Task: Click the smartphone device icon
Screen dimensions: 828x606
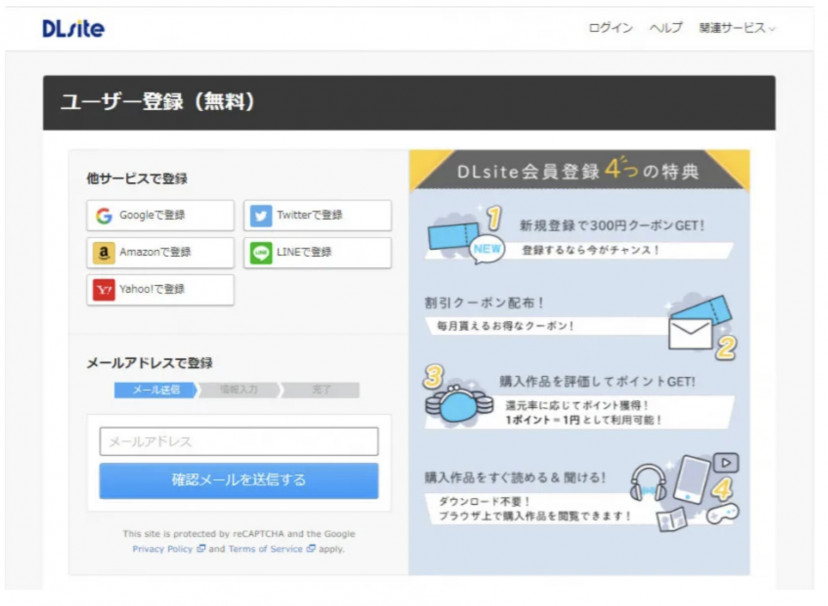Action: point(692,479)
